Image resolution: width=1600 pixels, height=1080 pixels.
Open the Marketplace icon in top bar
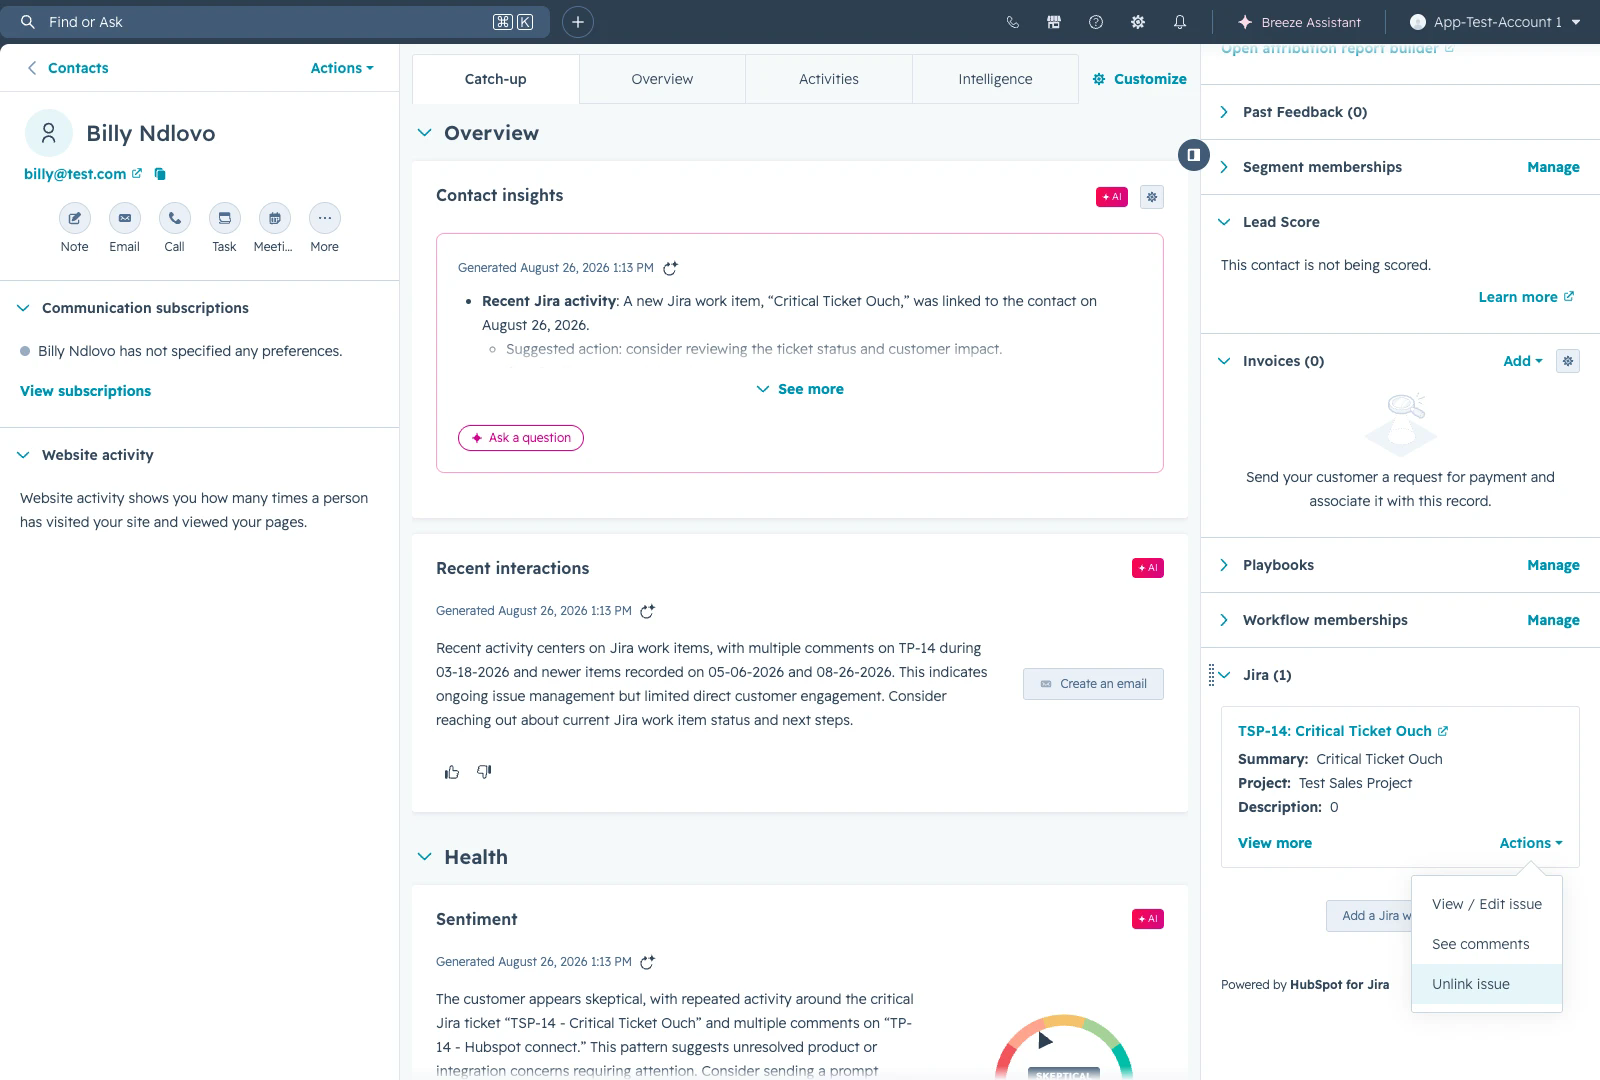click(x=1054, y=22)
